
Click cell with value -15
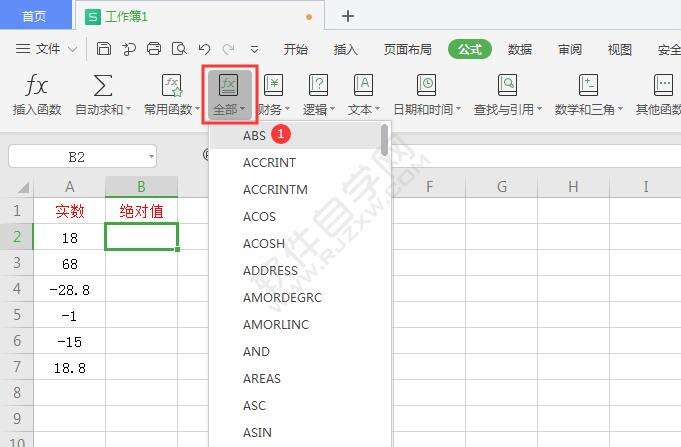click(69, 341)
